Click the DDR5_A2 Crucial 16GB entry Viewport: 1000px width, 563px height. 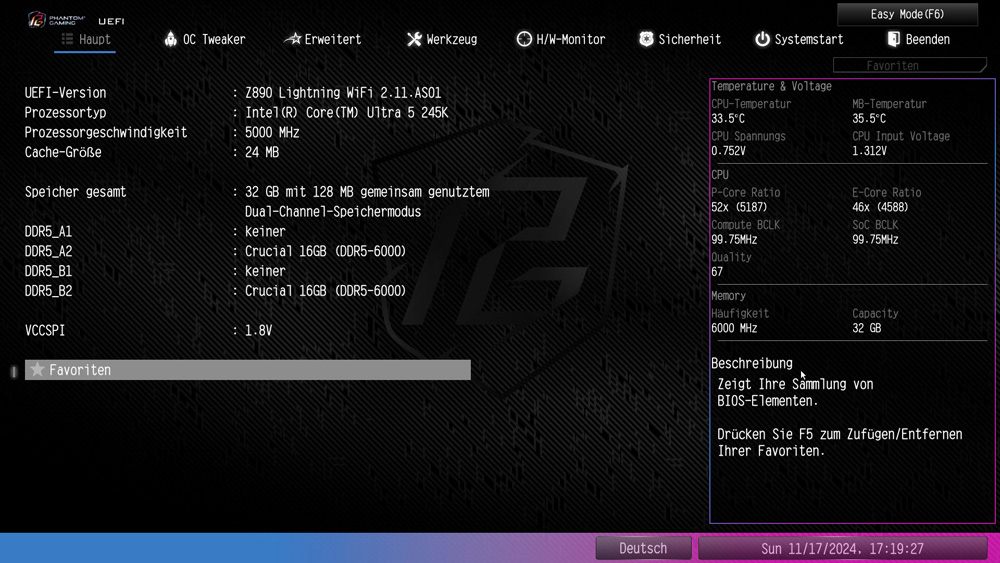325,251
